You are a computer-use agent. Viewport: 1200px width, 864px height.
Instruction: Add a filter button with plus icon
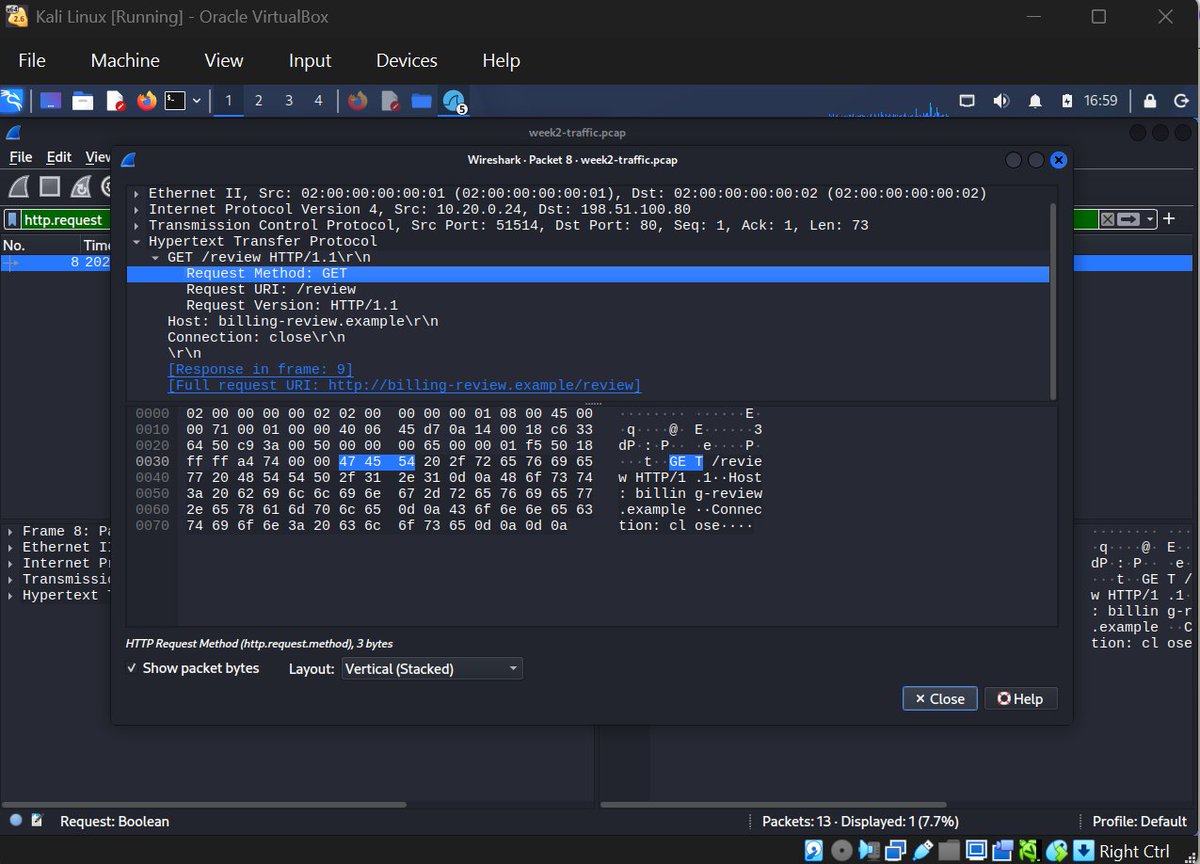[1168, 219]
